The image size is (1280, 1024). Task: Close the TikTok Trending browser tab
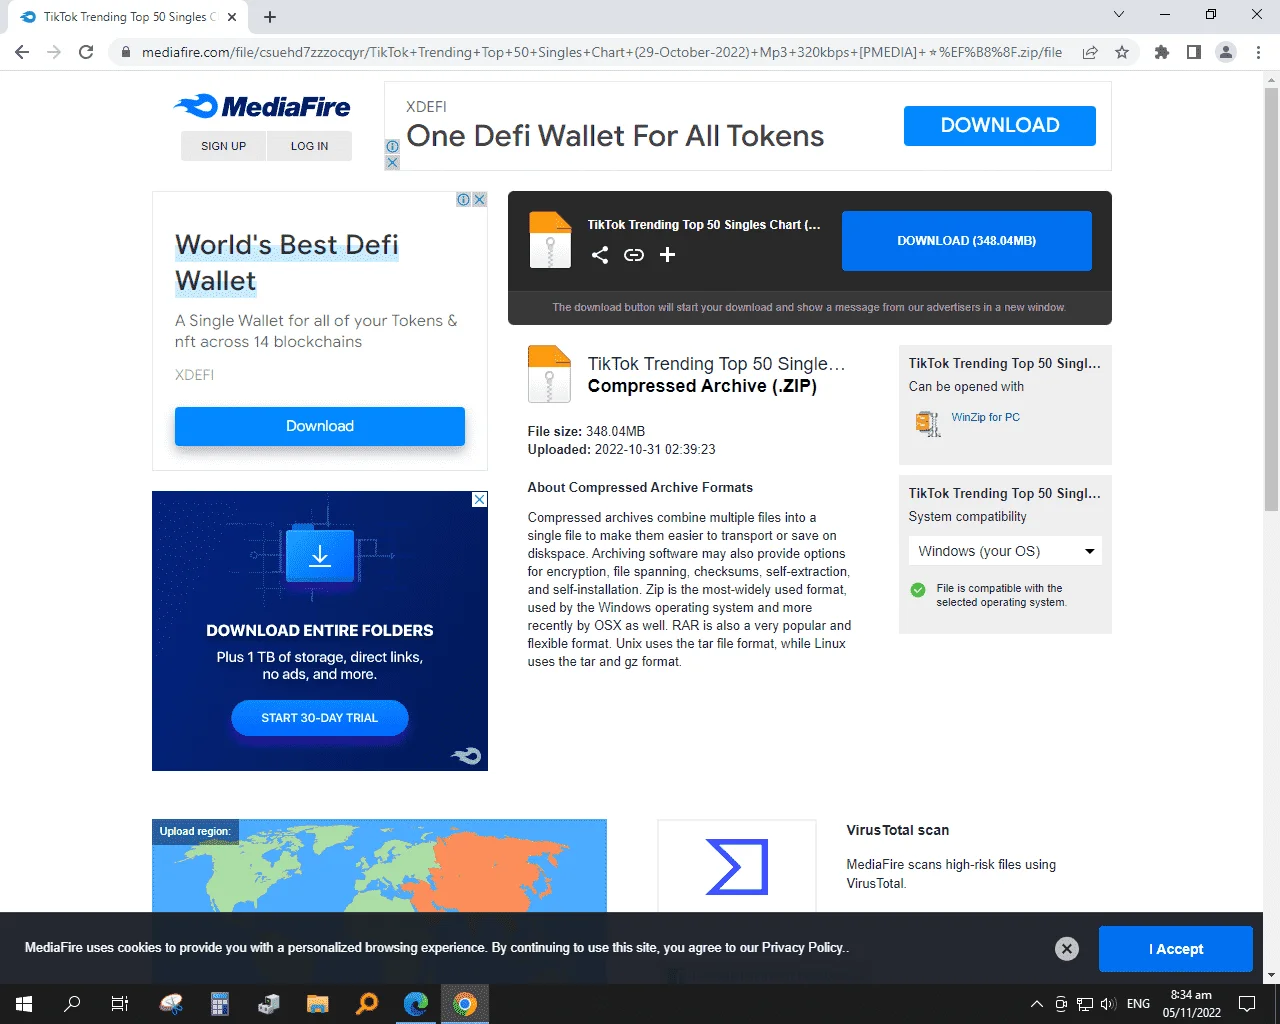pyautogui.click(x=232, y=17)
